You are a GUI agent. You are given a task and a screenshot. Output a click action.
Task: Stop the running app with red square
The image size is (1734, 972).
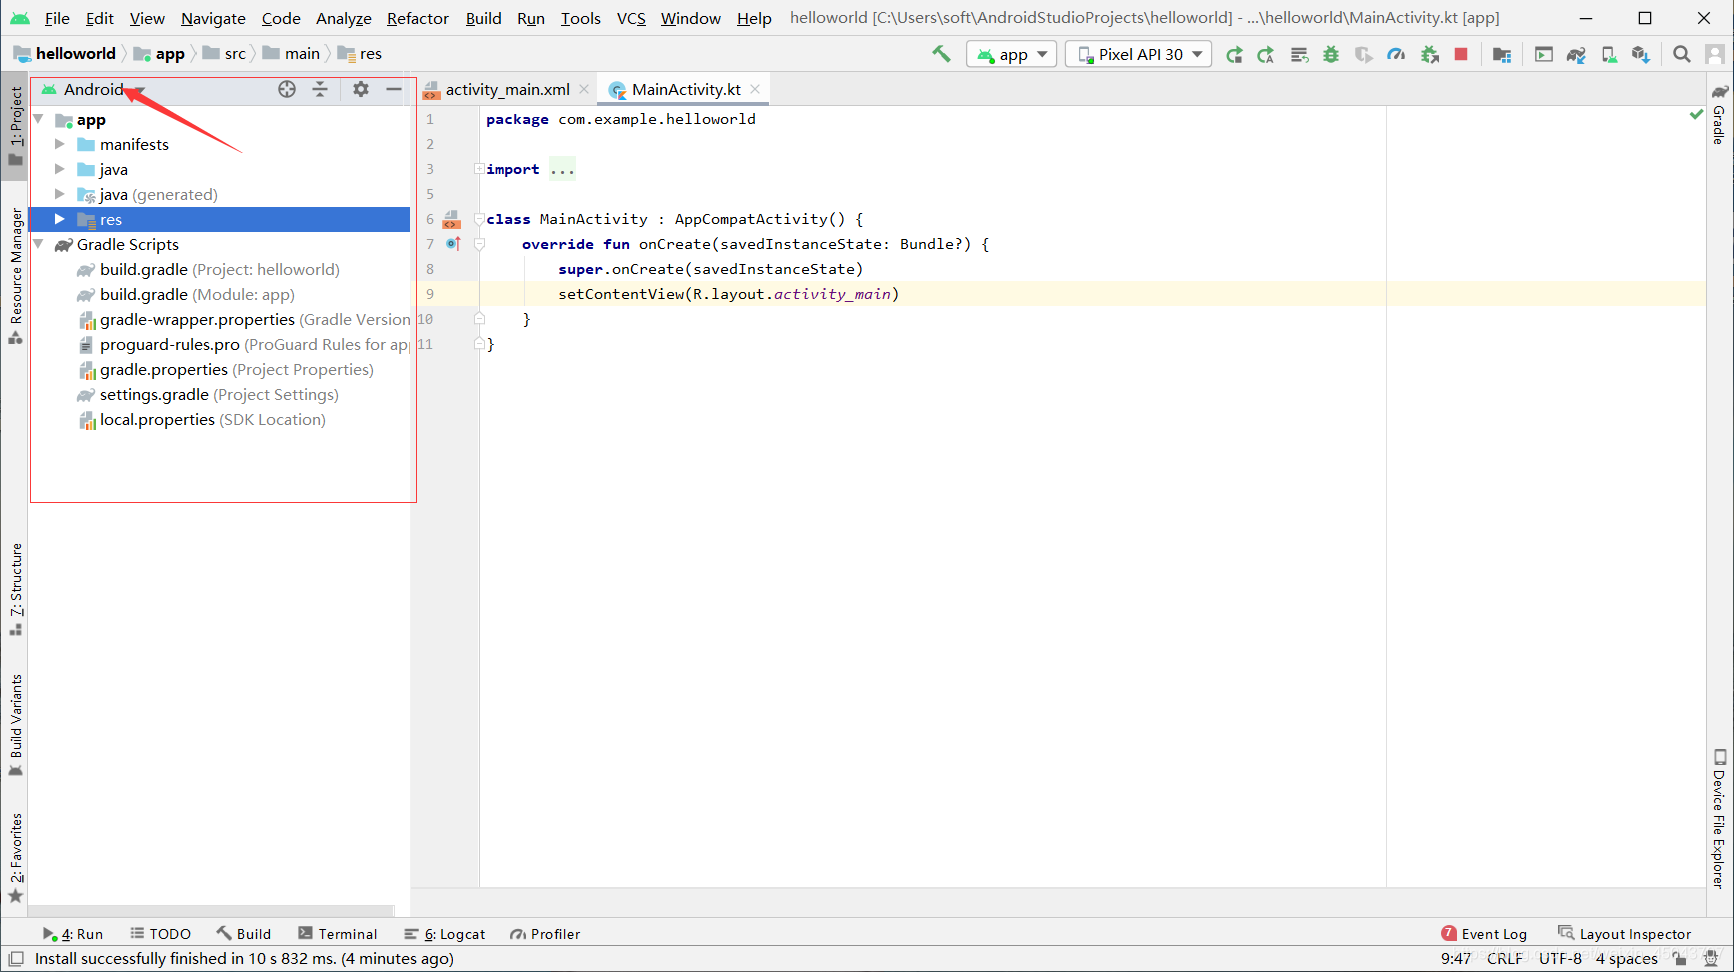1461,54
